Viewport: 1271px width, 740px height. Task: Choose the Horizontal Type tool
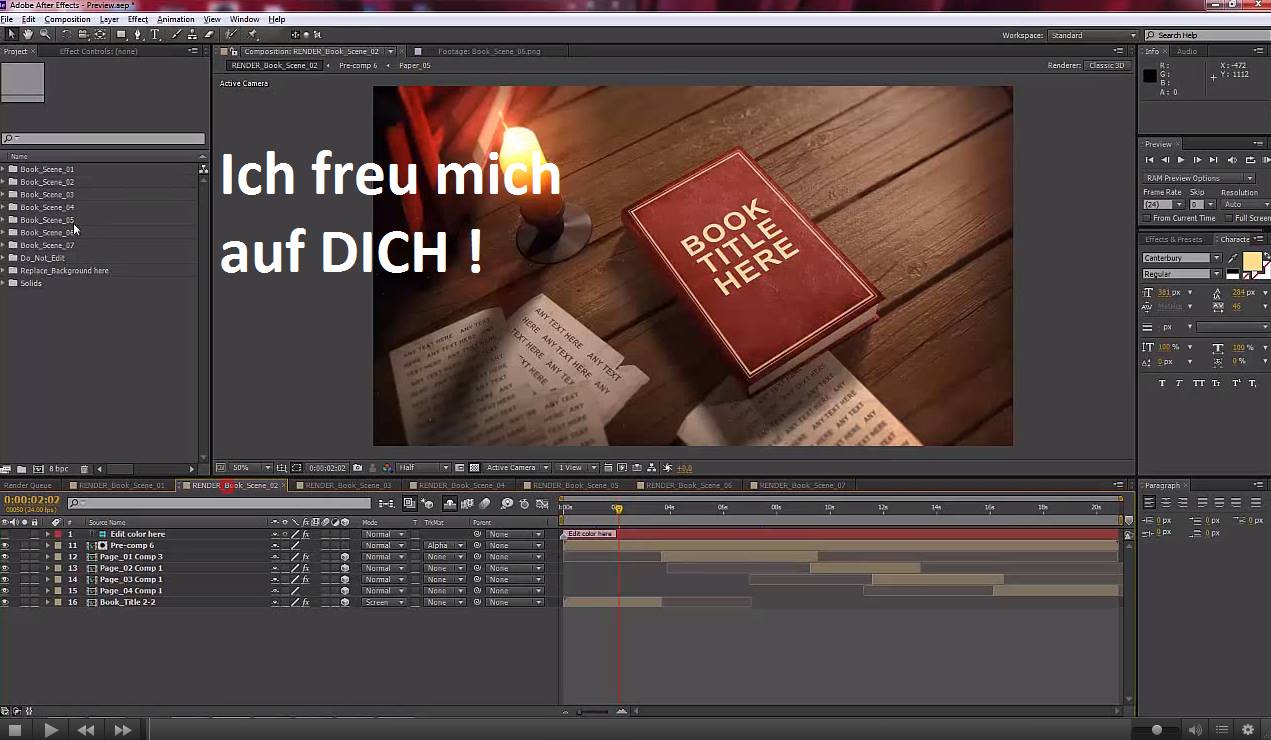pyautogui.click(x=155, y=34)
